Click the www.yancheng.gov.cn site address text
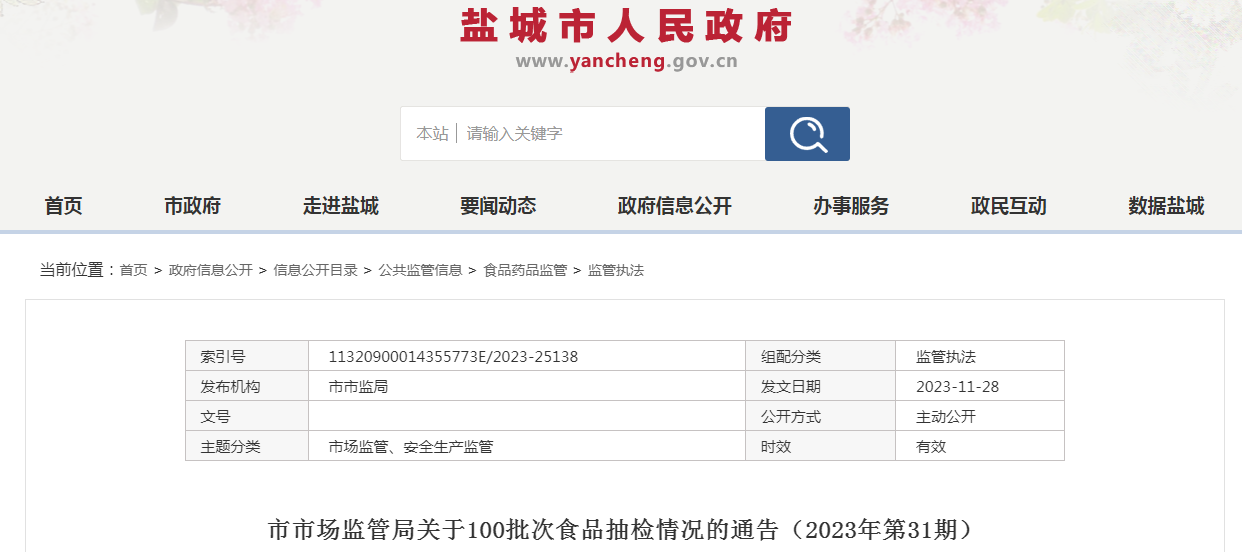 [627, 61]
